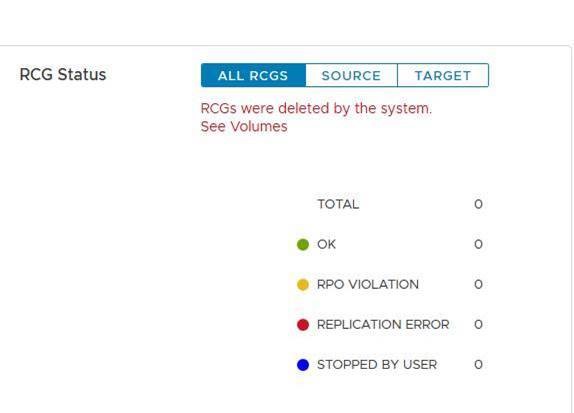
Task: Click the yellow RPO VIOLATION dot
Action: coord(303,284)
